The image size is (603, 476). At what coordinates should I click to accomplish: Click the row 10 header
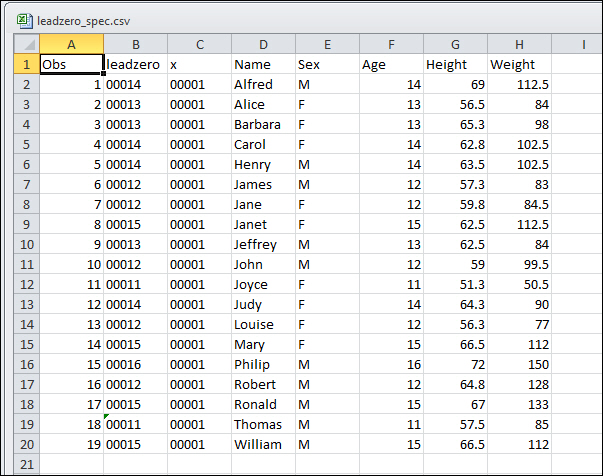pos(27,244)
